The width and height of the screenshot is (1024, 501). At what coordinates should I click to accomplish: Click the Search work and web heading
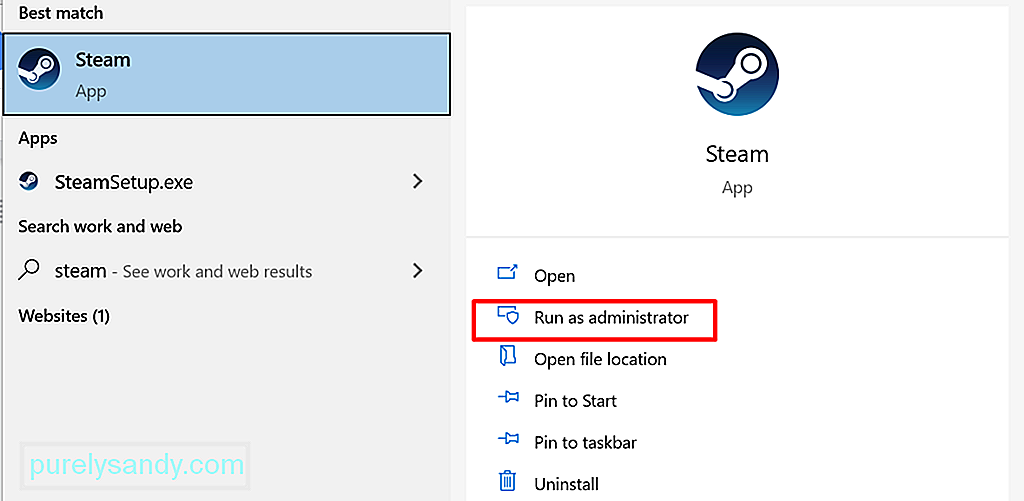pyautogui.click(x=100, y=227)
